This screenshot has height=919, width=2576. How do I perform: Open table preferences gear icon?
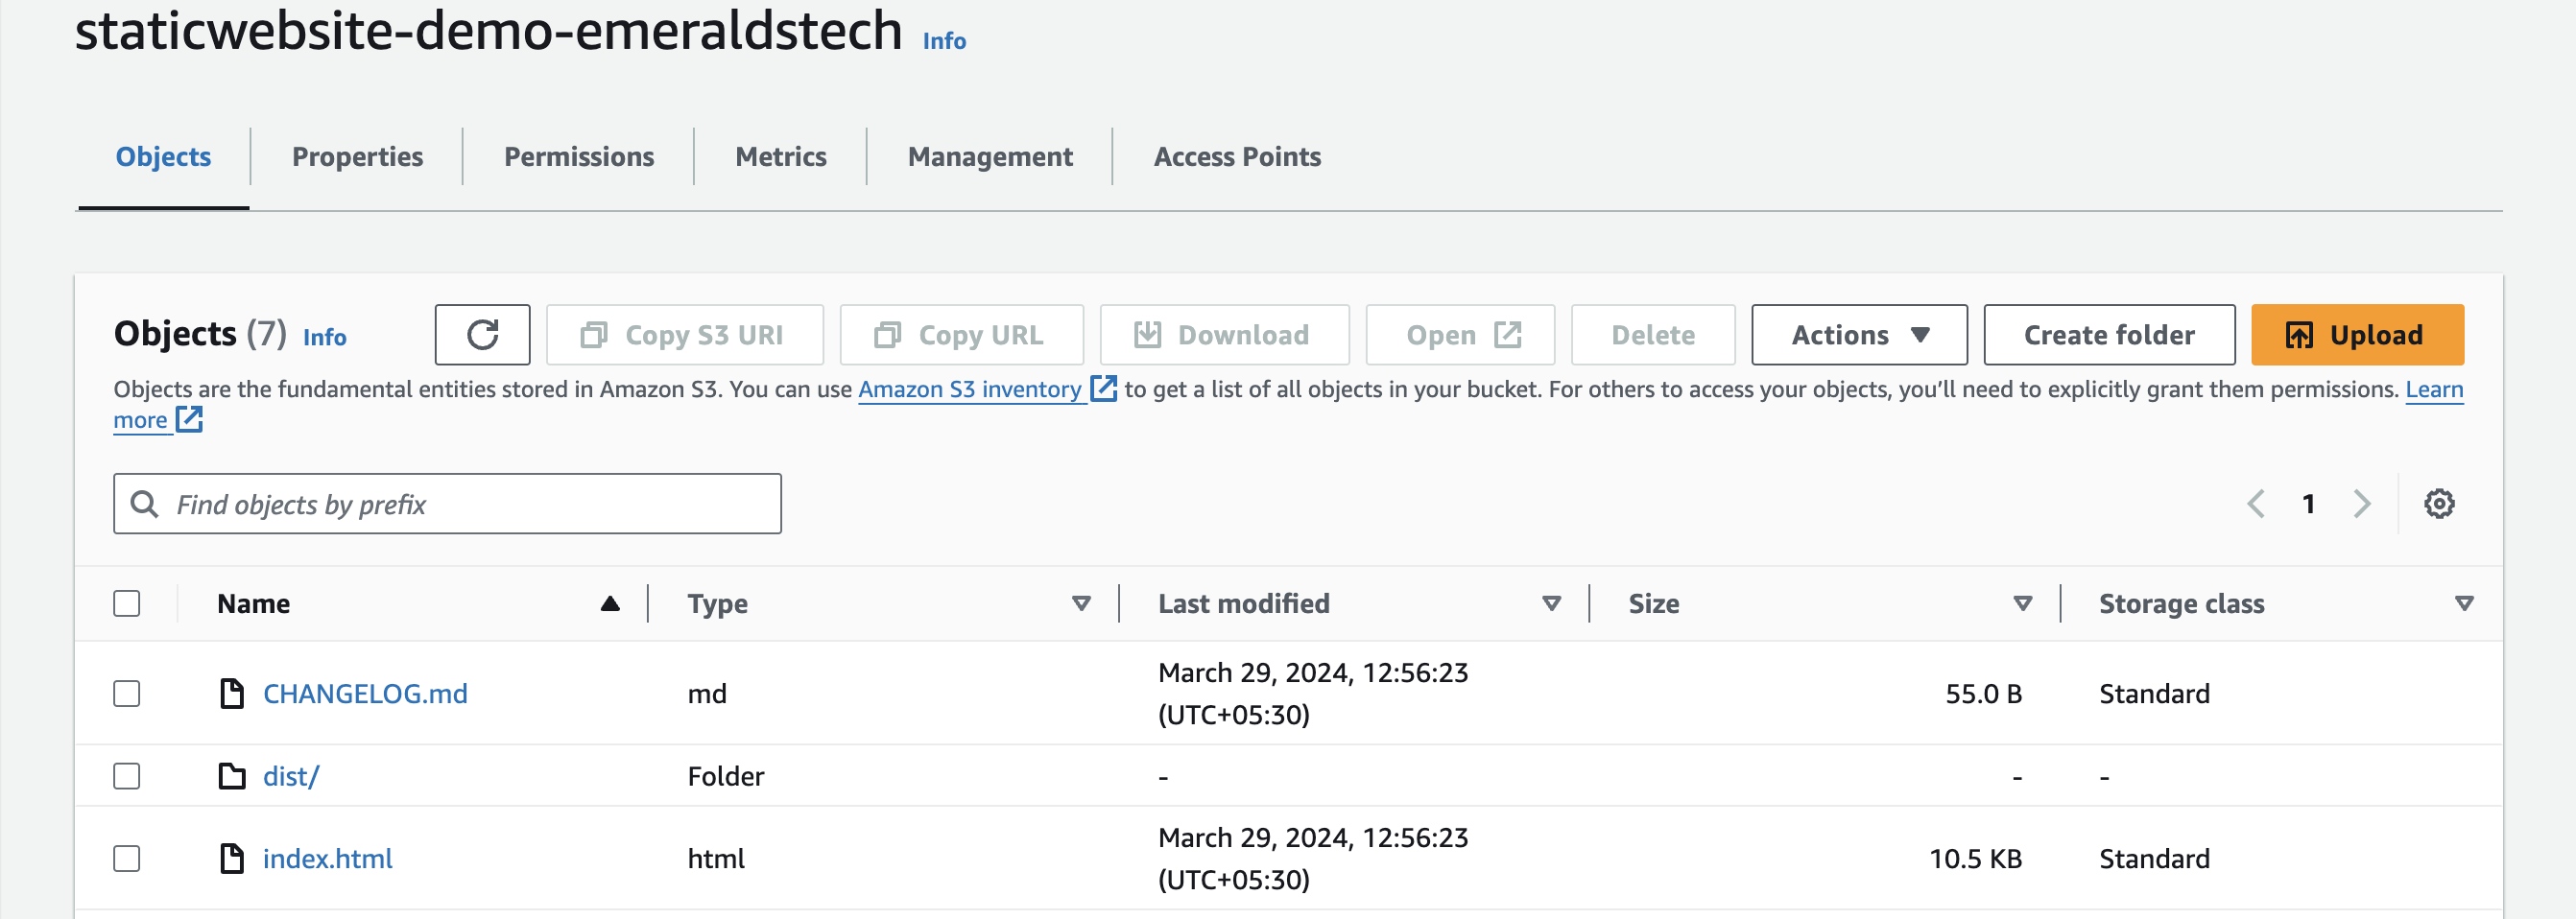[x=2438, y=504]
